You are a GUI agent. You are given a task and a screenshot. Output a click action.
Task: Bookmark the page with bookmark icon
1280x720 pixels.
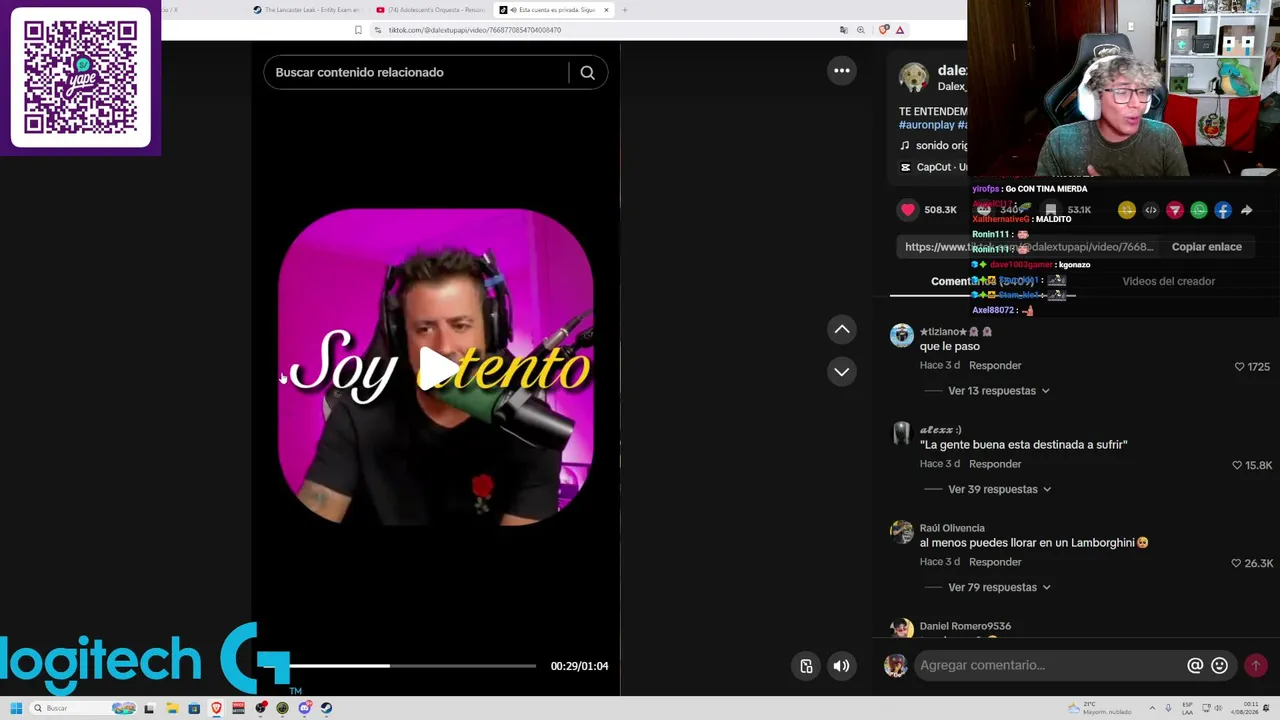pos(358,30)
